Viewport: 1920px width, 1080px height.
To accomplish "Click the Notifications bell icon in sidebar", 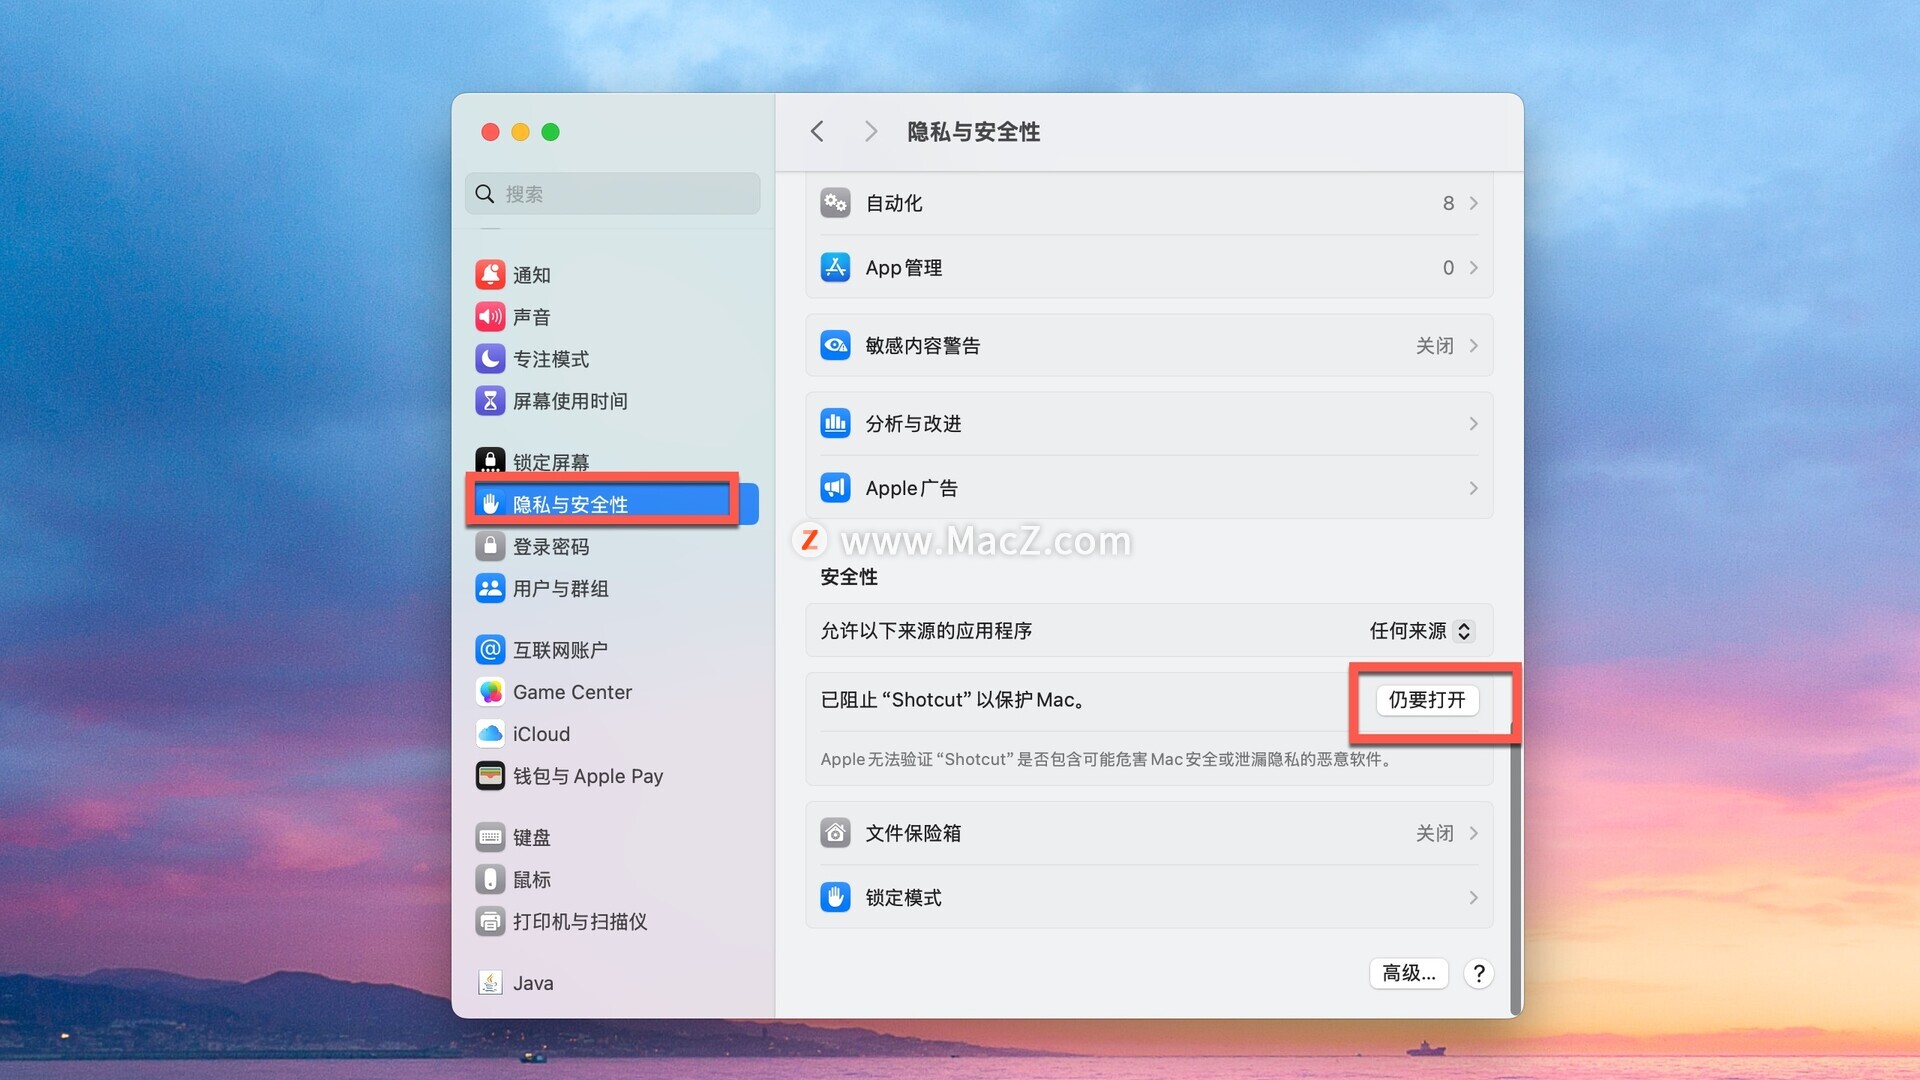I will click(x=490, y=274).
